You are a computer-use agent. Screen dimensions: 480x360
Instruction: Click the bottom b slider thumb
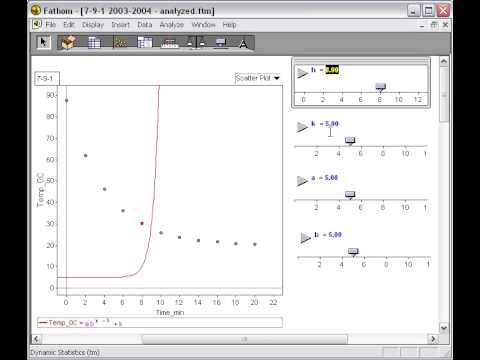(353, 251)
